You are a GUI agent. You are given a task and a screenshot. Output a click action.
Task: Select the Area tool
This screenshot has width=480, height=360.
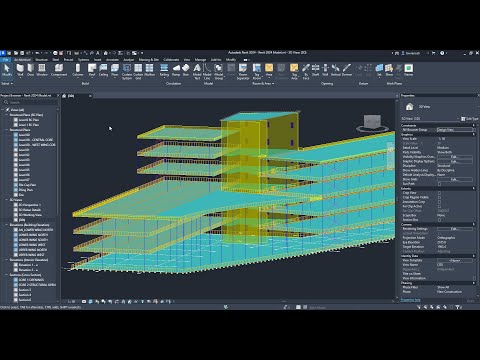(269, 70)
